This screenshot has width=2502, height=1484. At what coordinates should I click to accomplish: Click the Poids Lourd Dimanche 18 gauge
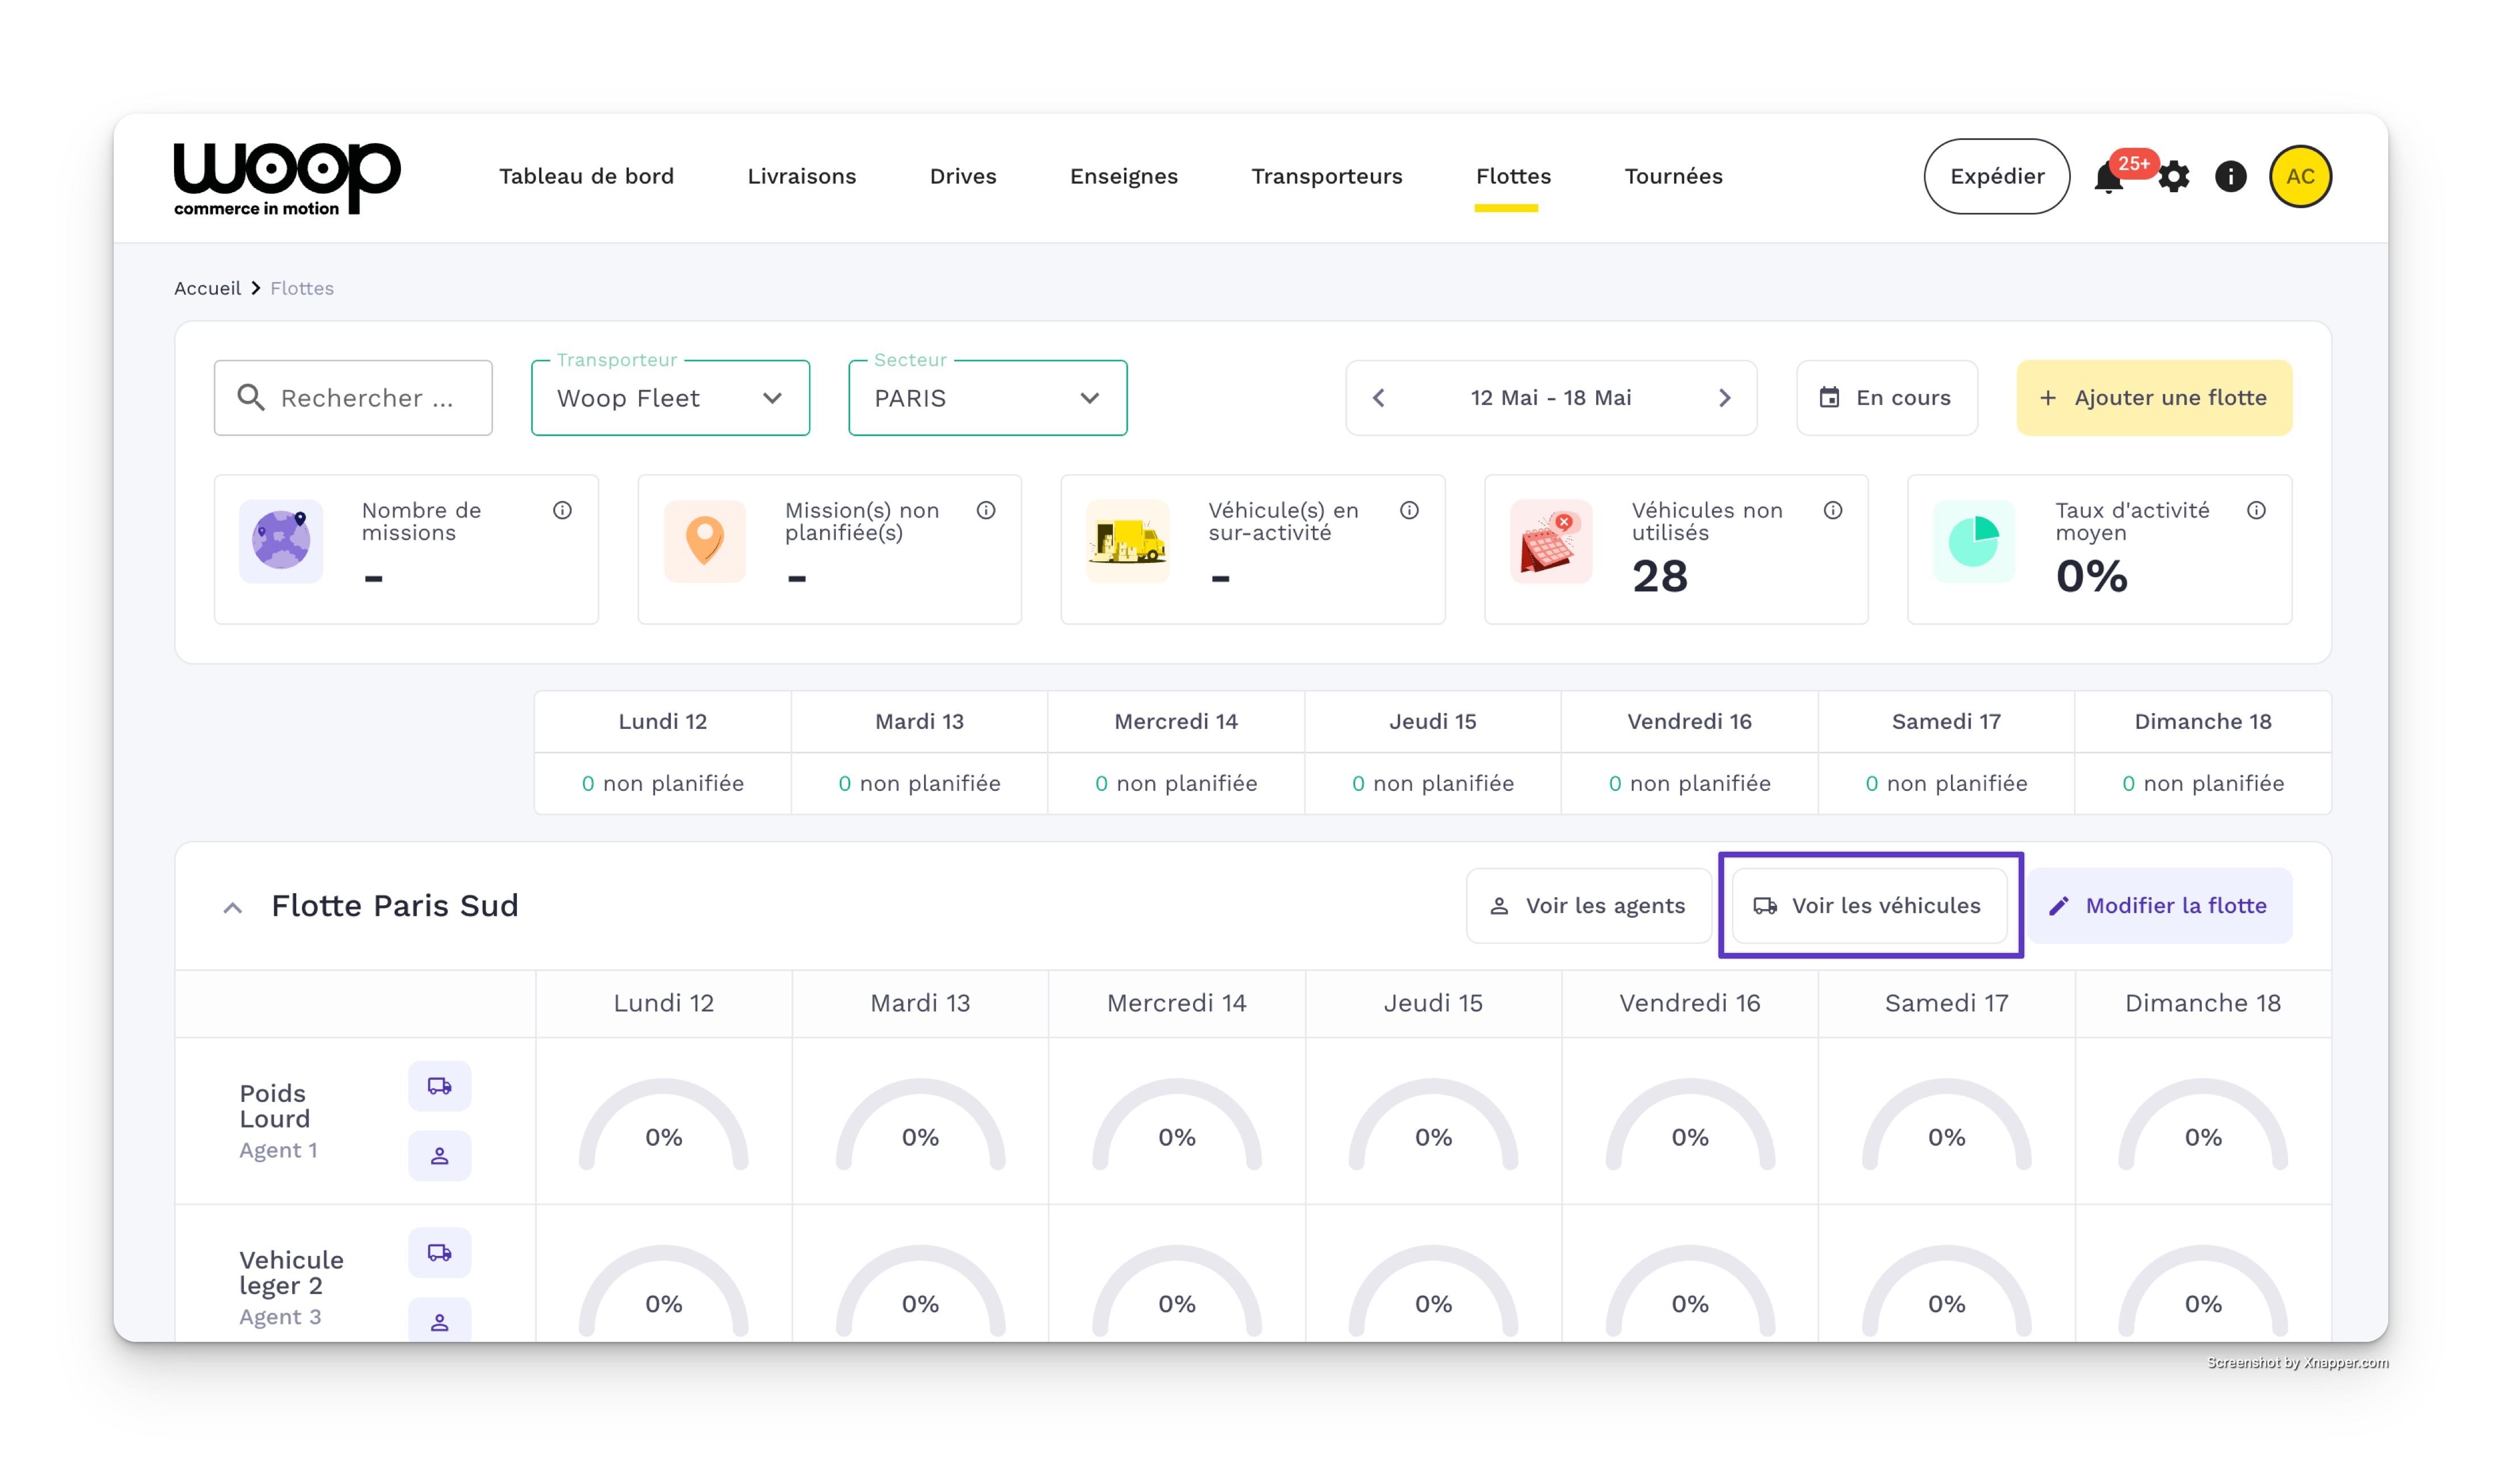2202,1125
